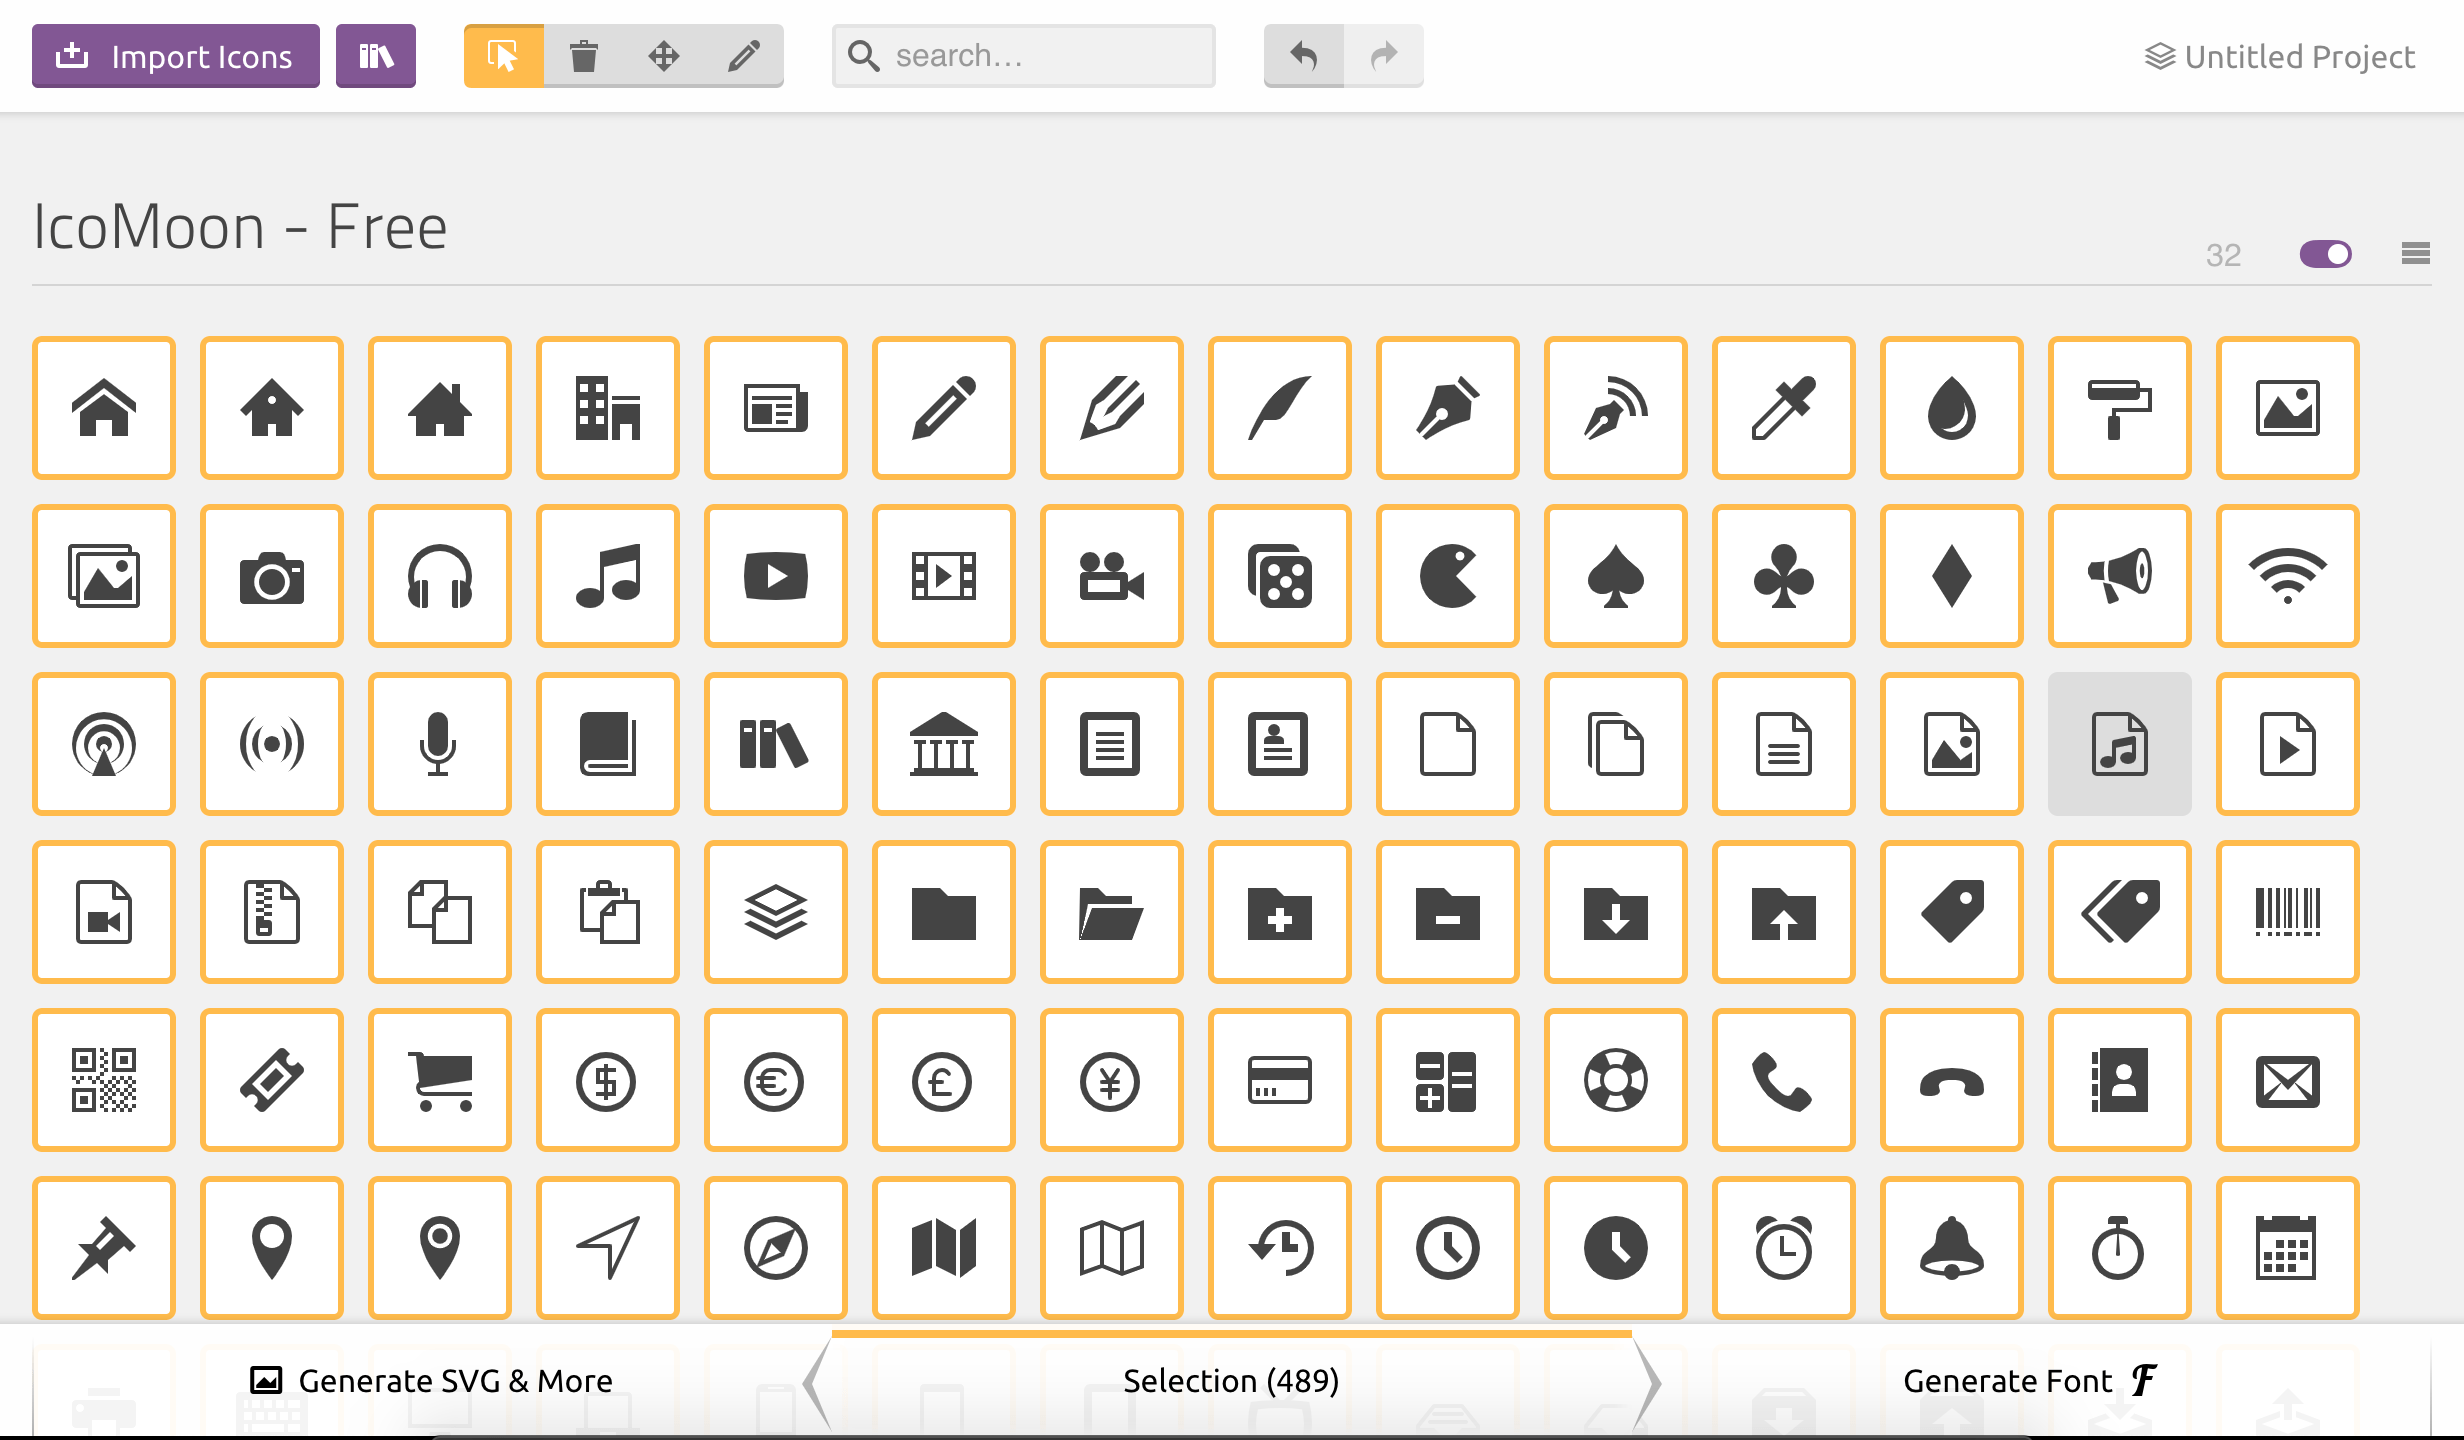Open Generate Font tab
The width and height of the screenshot is (2464, 1440).
click(x=2030, y=1381)
